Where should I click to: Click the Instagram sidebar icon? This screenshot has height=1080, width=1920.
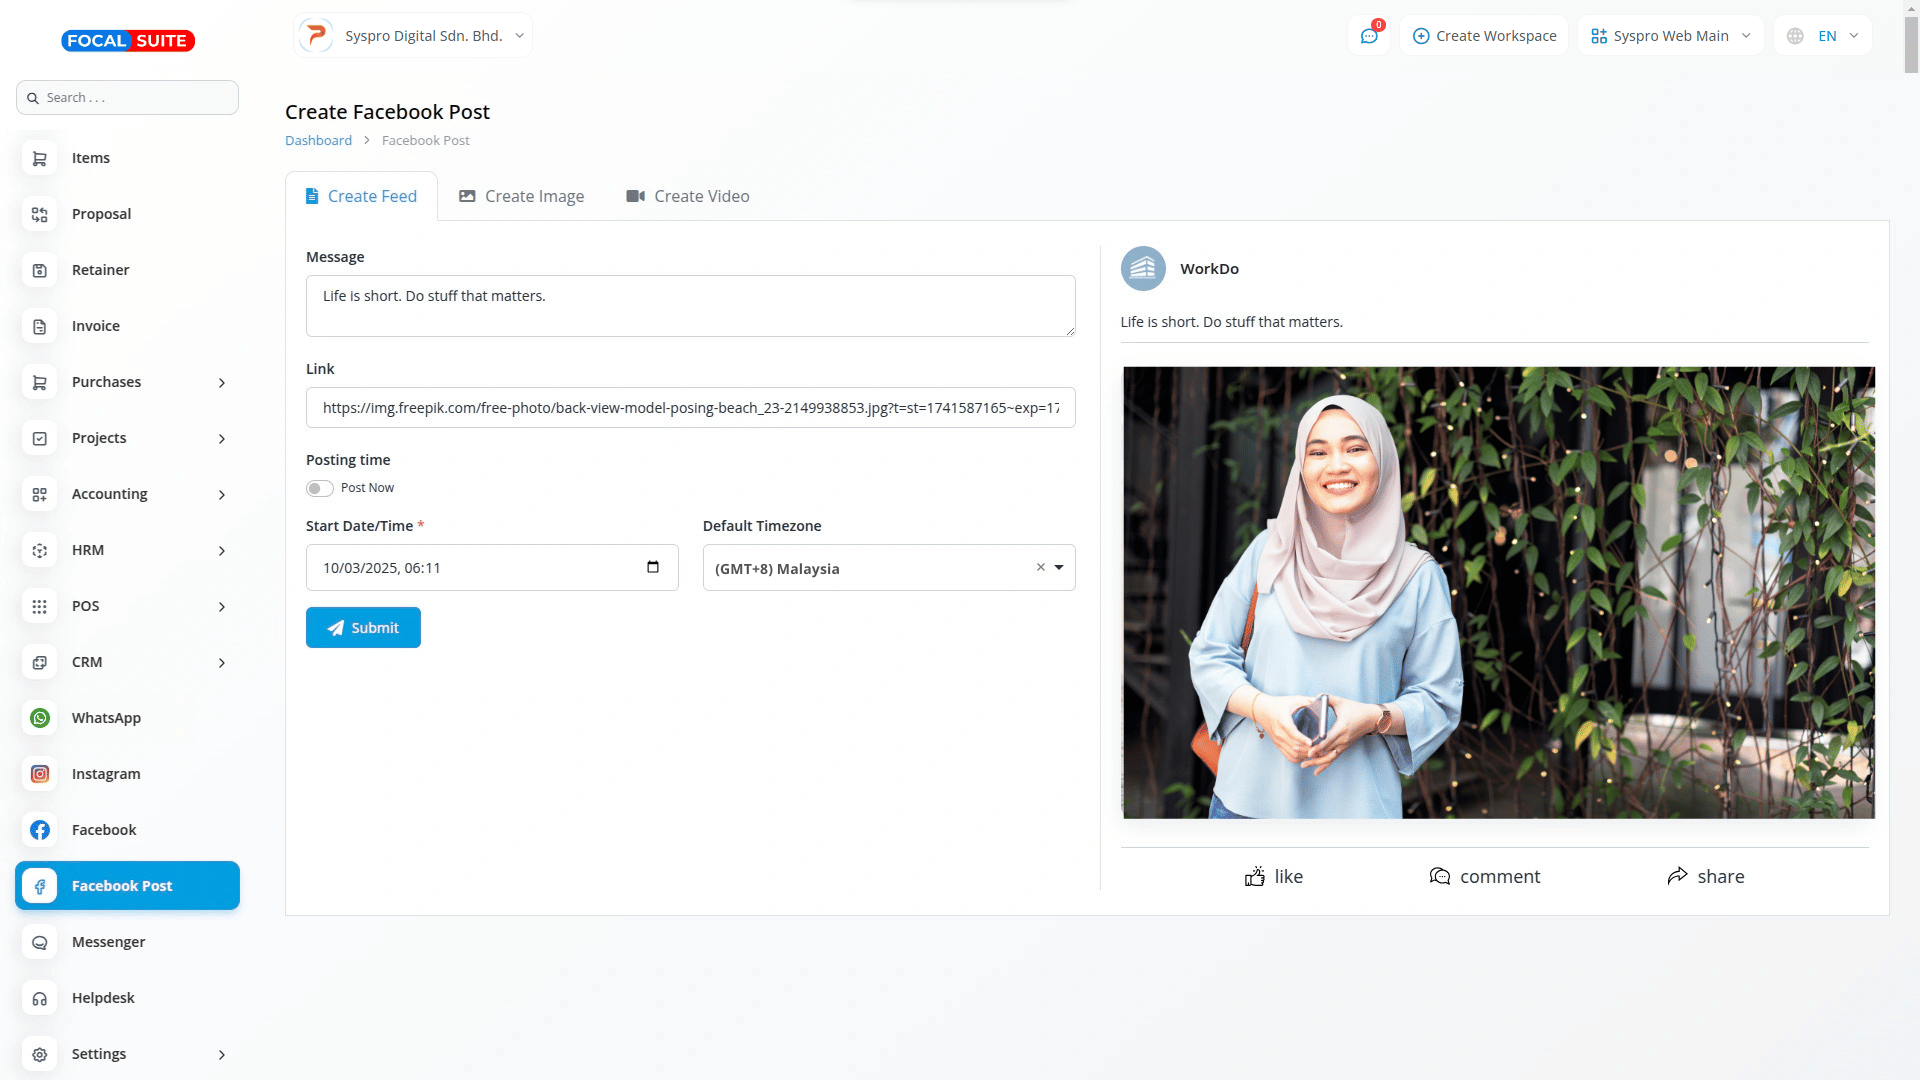[40, 774]
